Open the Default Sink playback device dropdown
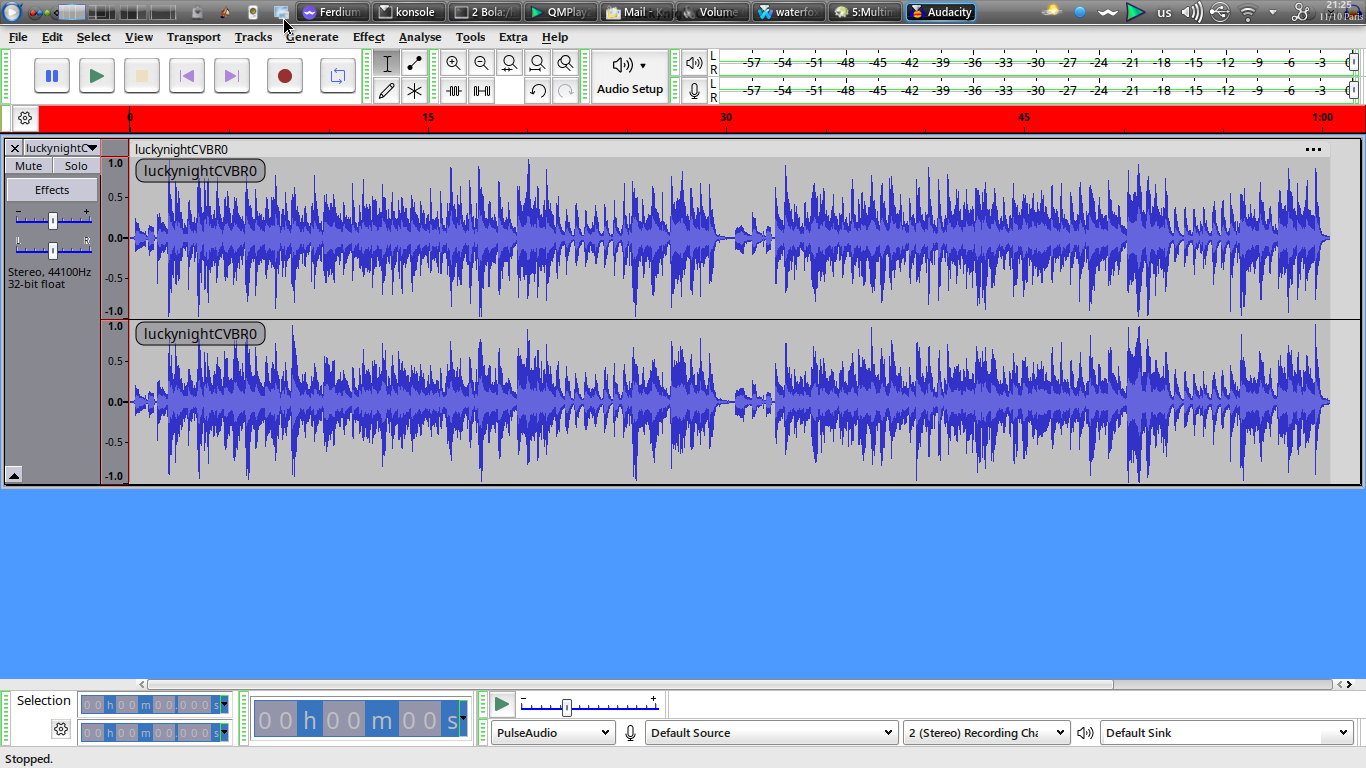Viewport: 1366px width, 768px height. pos(1227,733)
